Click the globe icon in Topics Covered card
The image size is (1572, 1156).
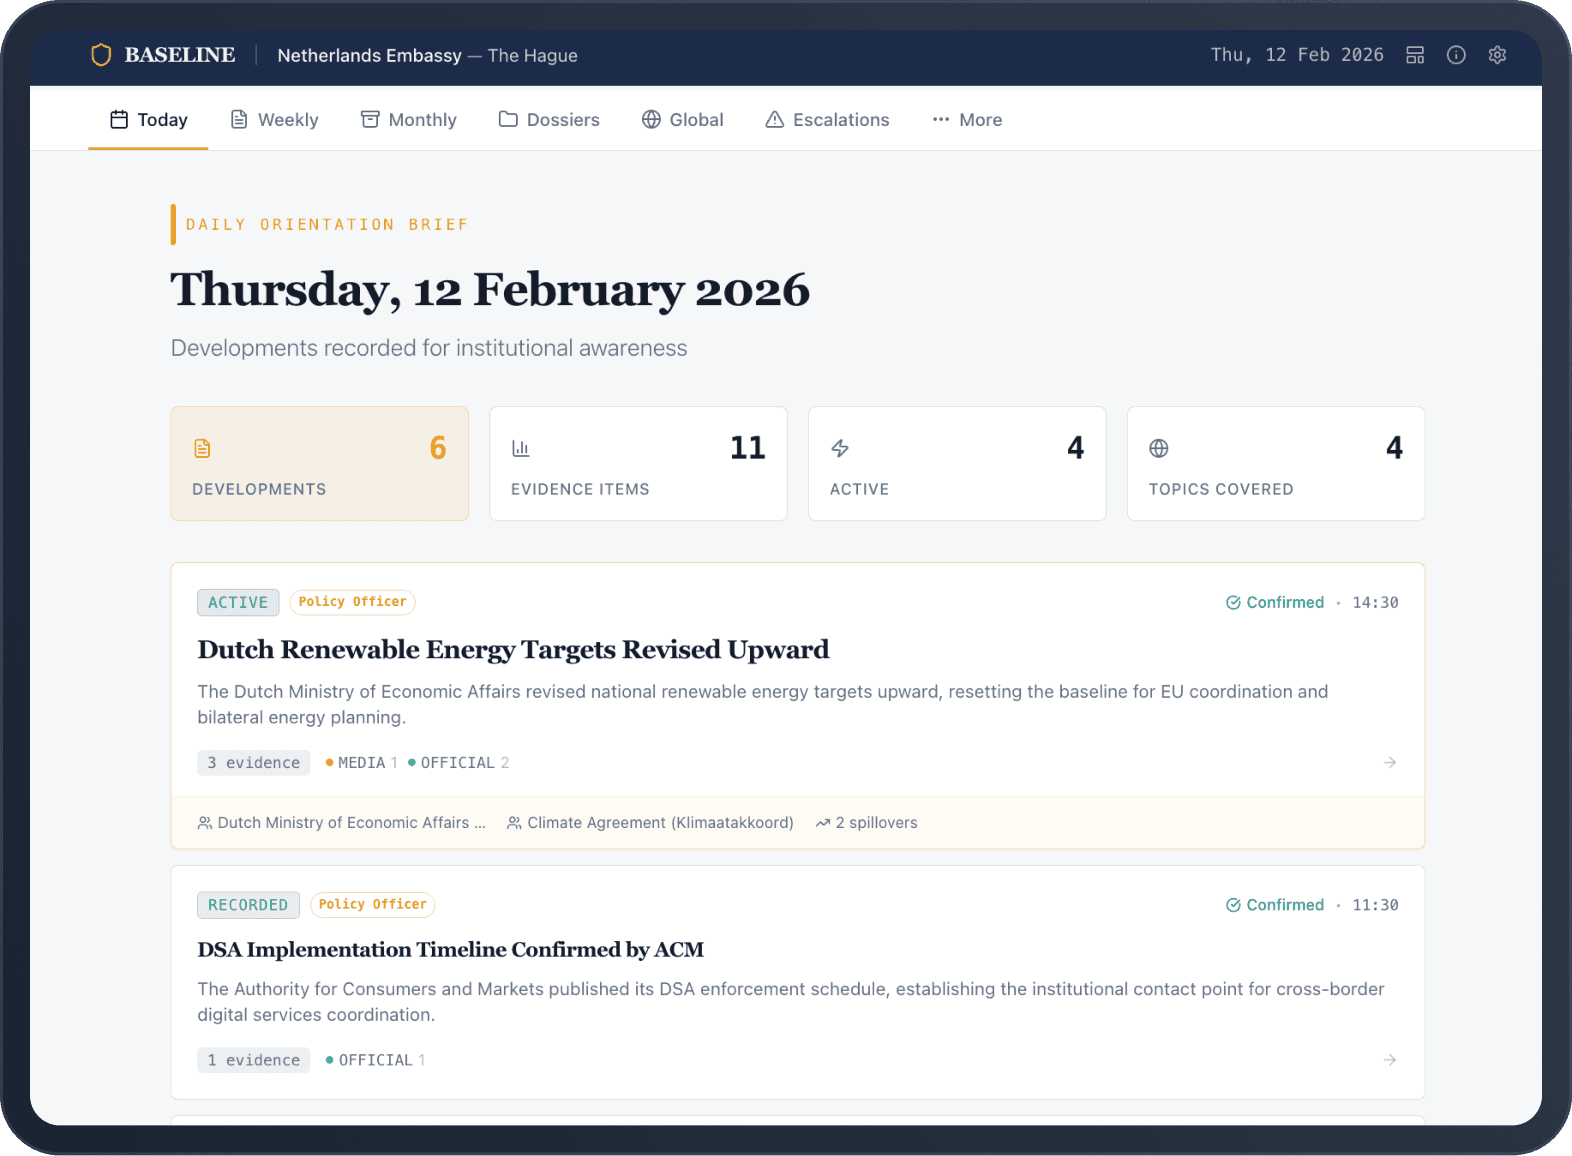coord(1159,448)
